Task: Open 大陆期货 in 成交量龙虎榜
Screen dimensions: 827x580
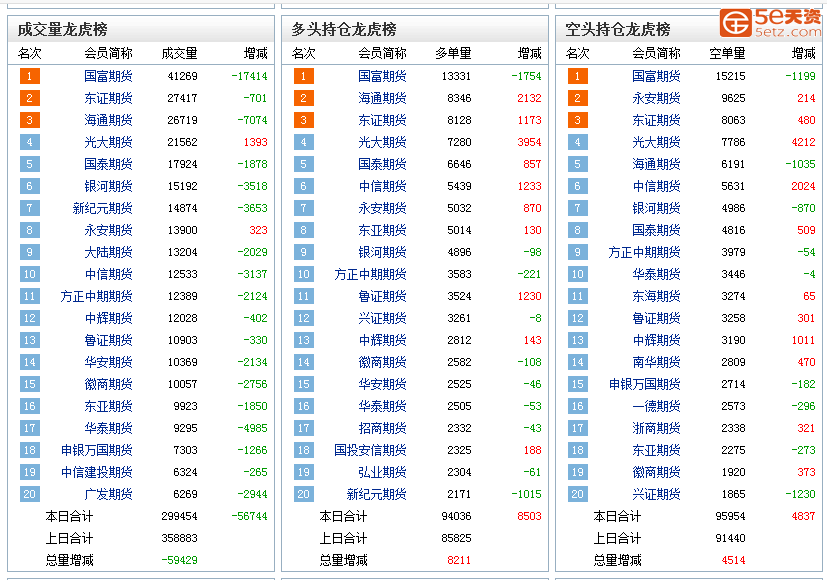Action: coord(108,252)
